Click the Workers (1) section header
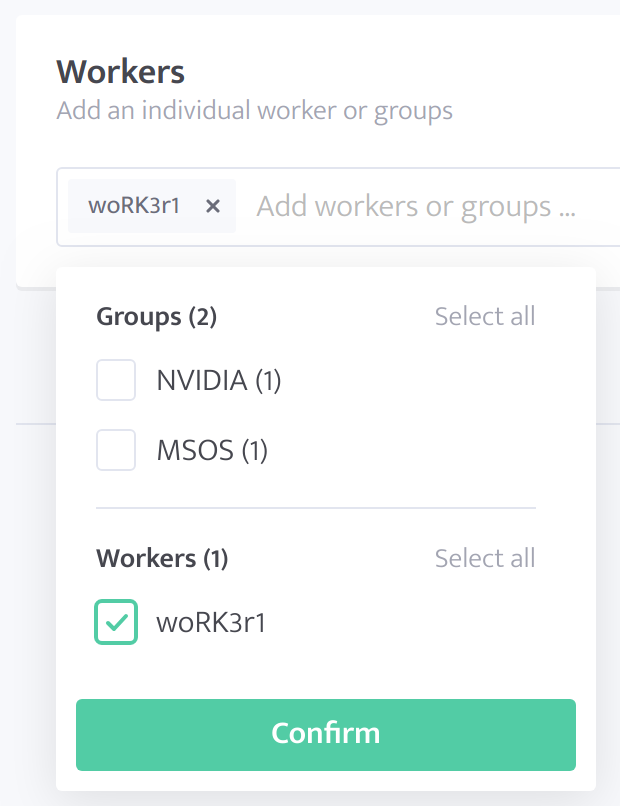This screenshot has height=806, width=620. (x=162, y=559)
